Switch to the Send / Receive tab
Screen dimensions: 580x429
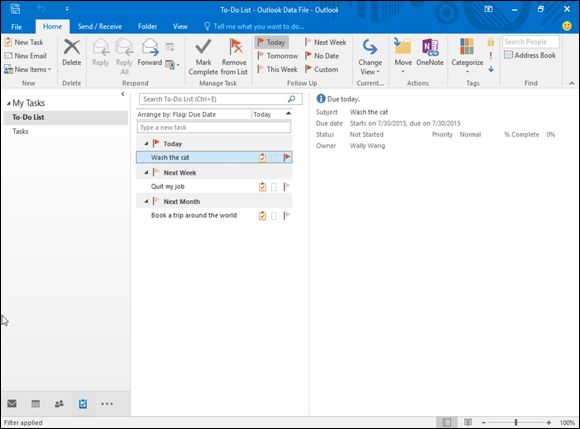[x=100, y=27]
